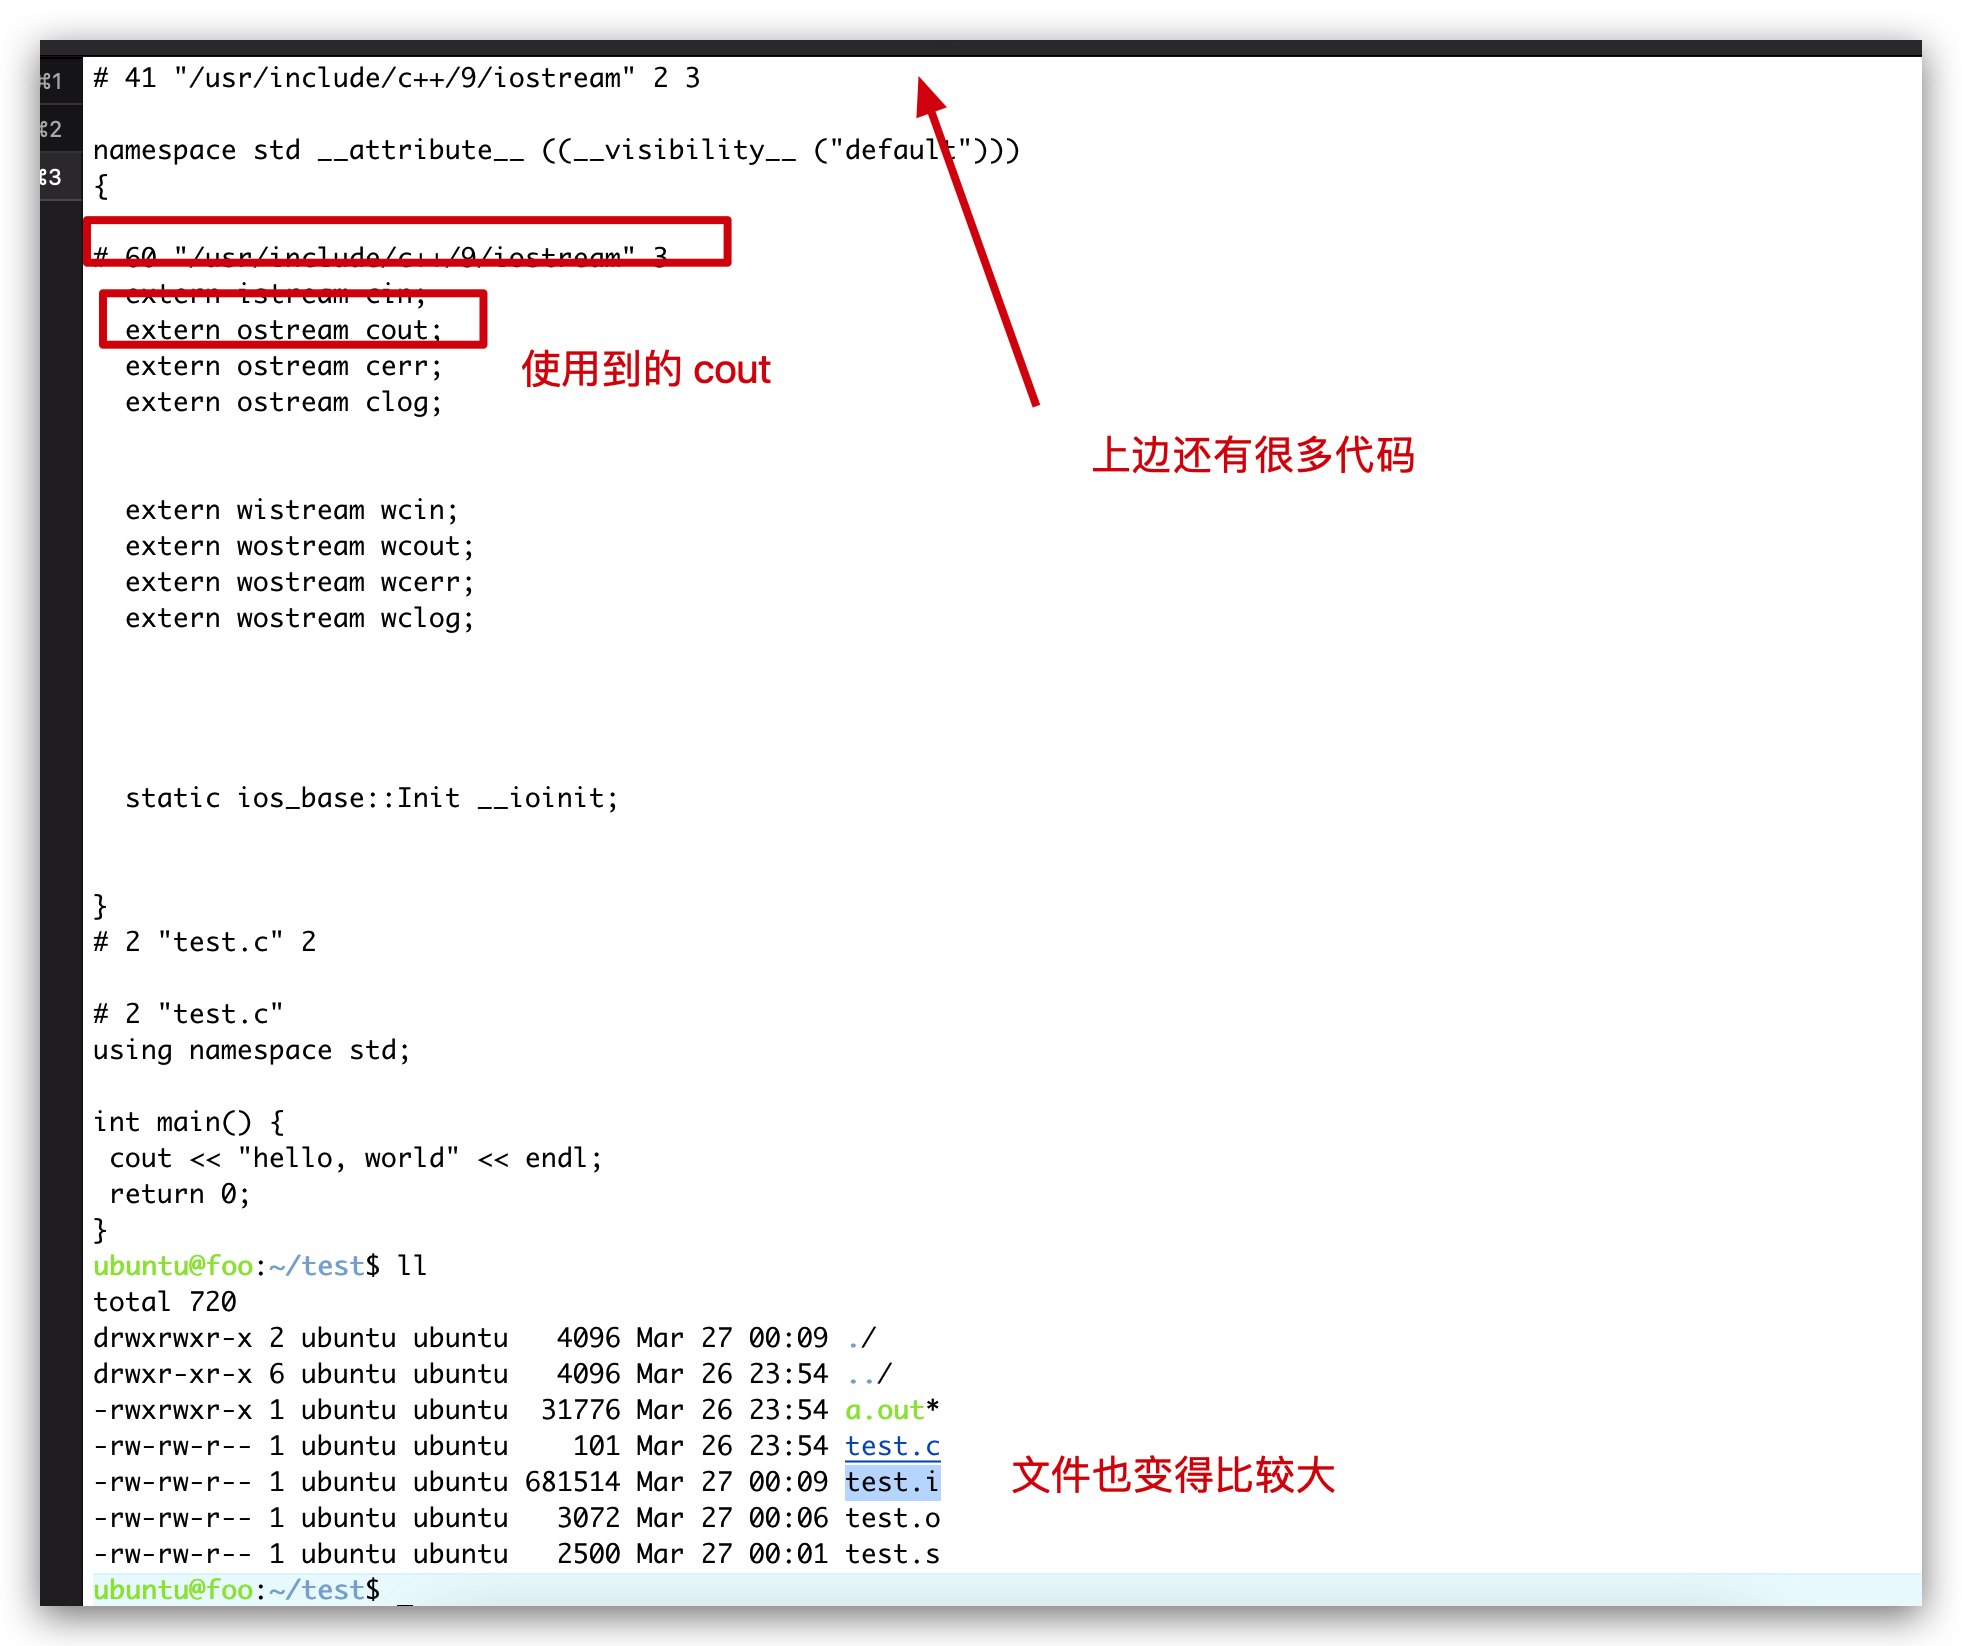This screenshot has width=1962, height=1646.
Task: Click the boxed 'extern ostream cout;' line
Action: tap(284, 330)
